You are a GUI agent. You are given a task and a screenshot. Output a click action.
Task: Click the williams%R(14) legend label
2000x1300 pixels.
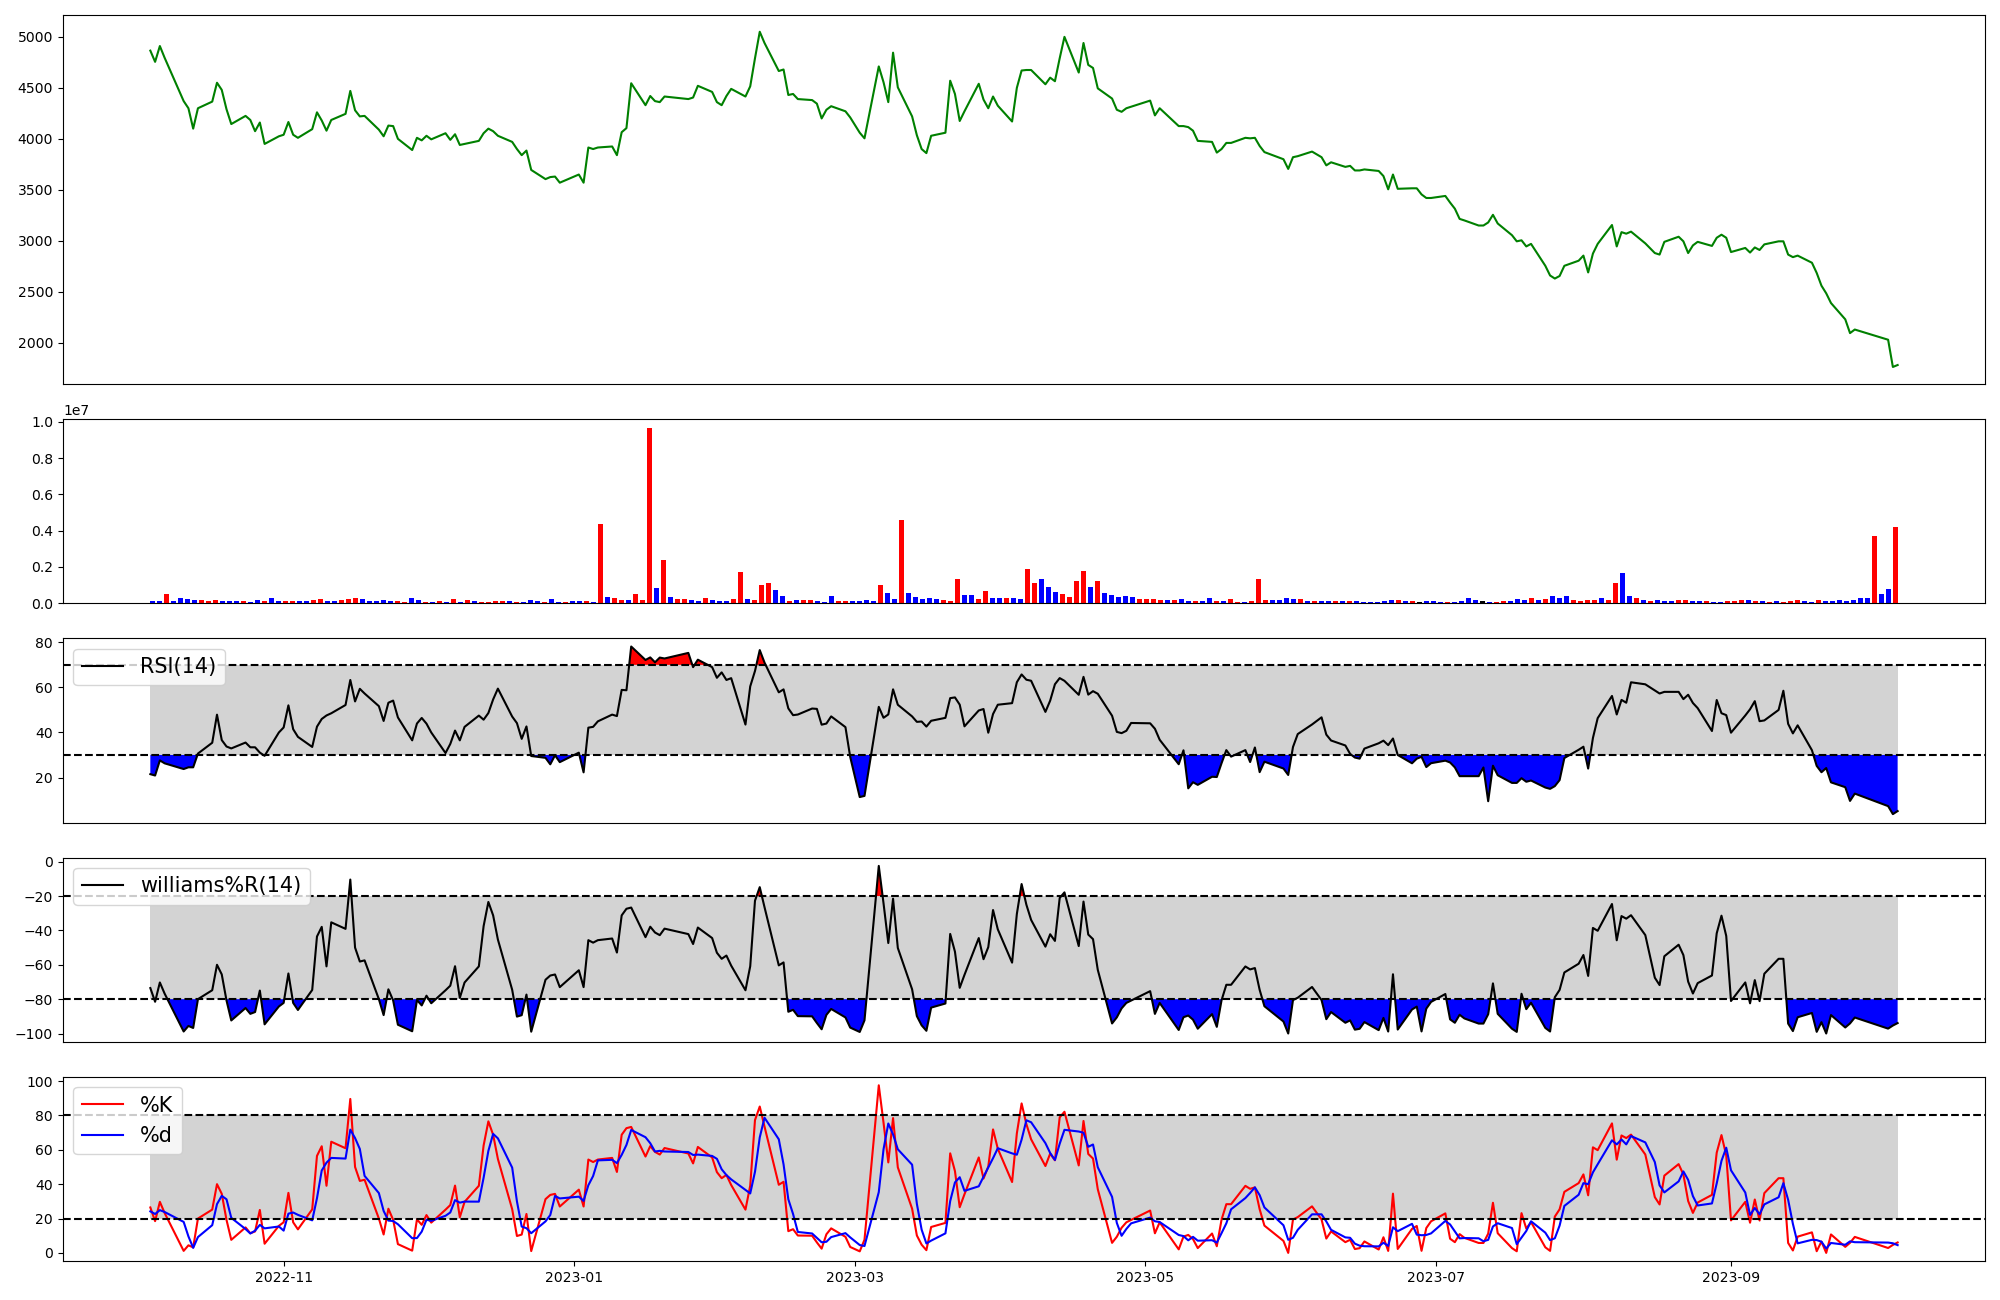(220, 885)
